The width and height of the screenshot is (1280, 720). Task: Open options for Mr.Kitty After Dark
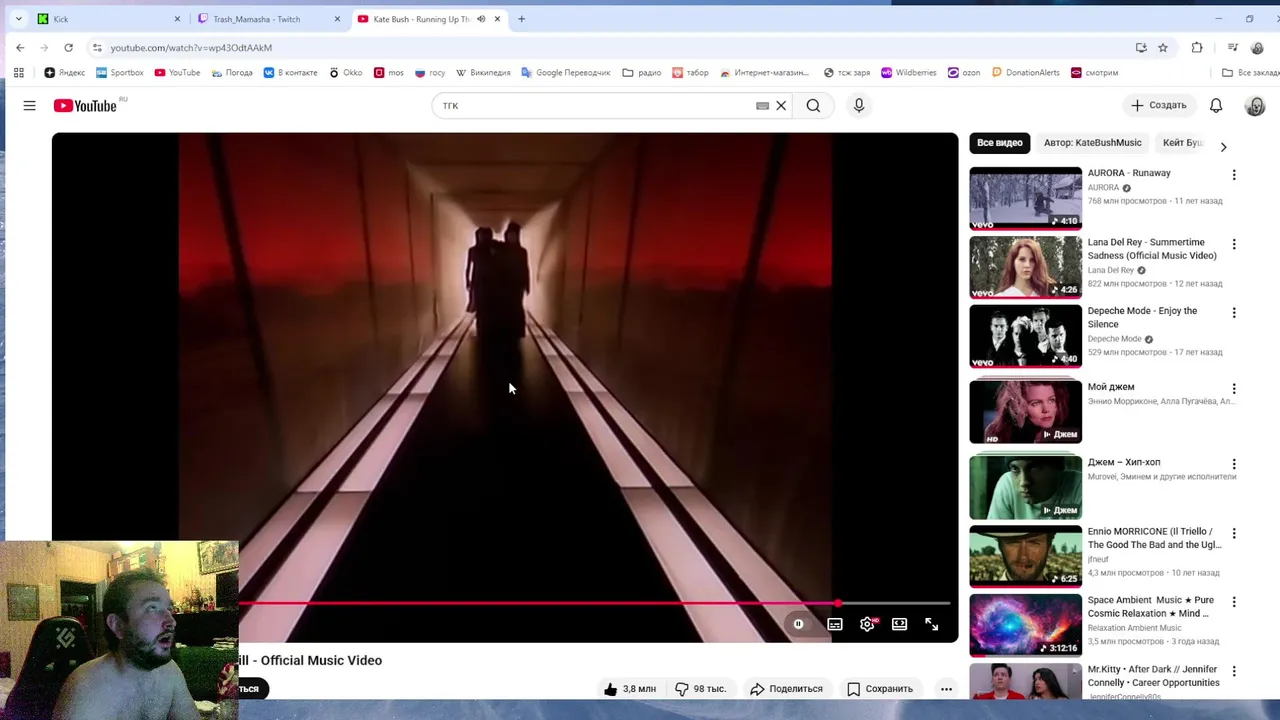click(1234, 671)
